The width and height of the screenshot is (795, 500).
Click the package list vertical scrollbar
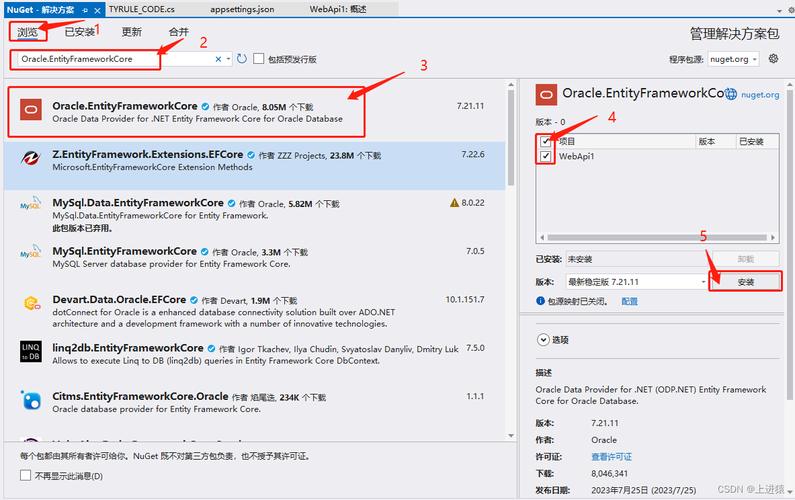tap(511, 137)
